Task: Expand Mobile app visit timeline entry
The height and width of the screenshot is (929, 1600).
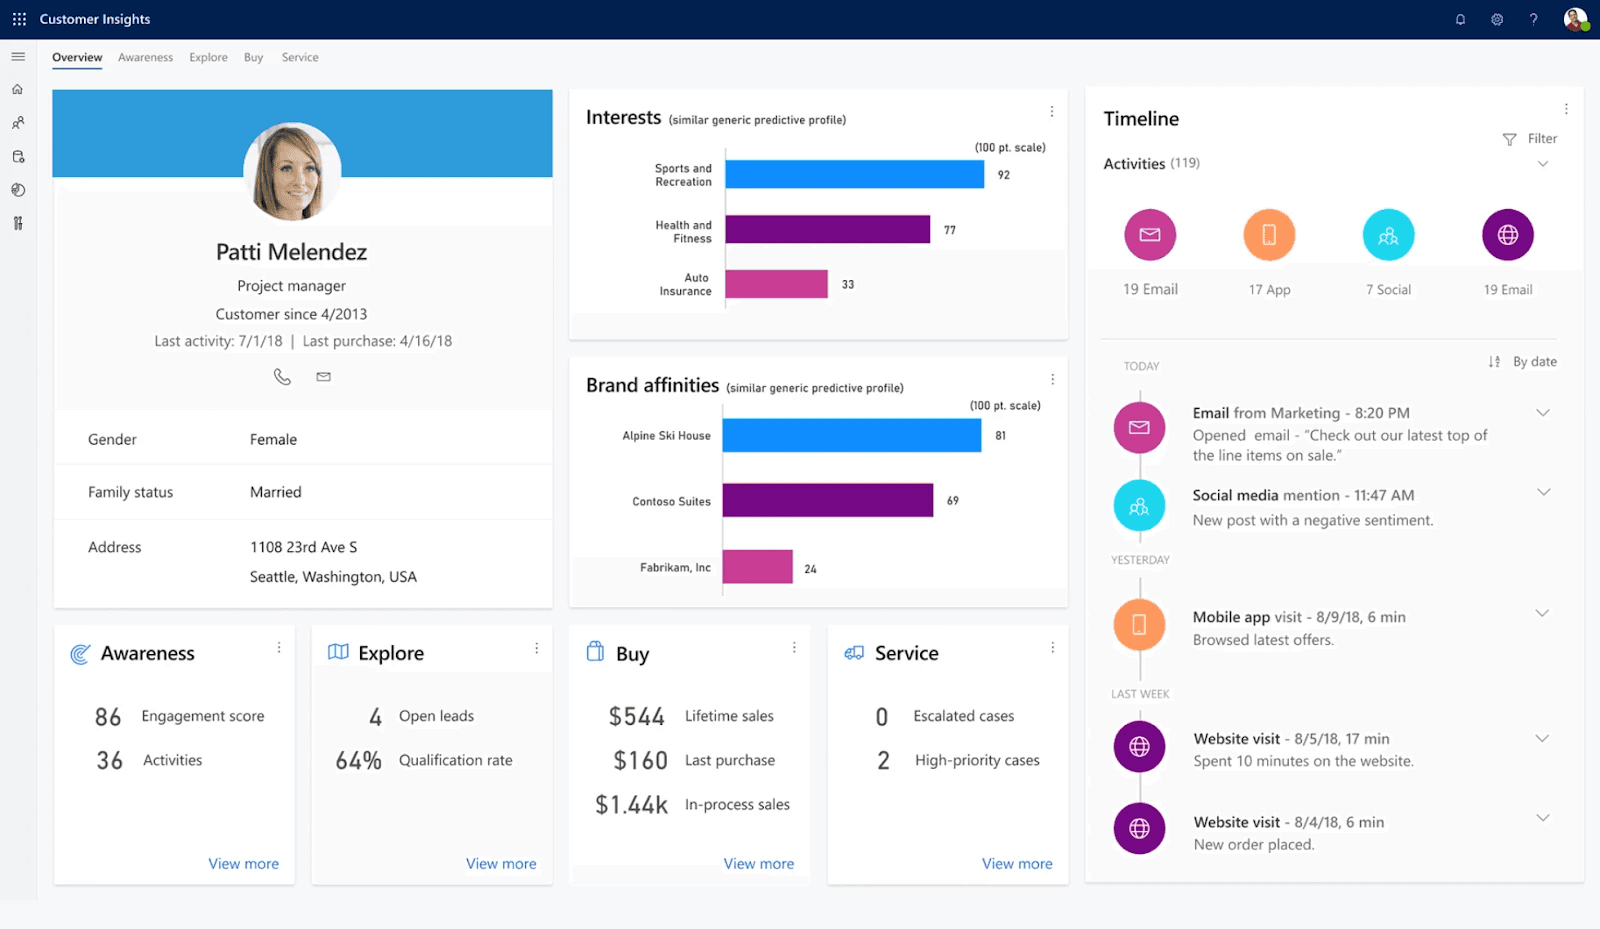Action: point(1542,613)
